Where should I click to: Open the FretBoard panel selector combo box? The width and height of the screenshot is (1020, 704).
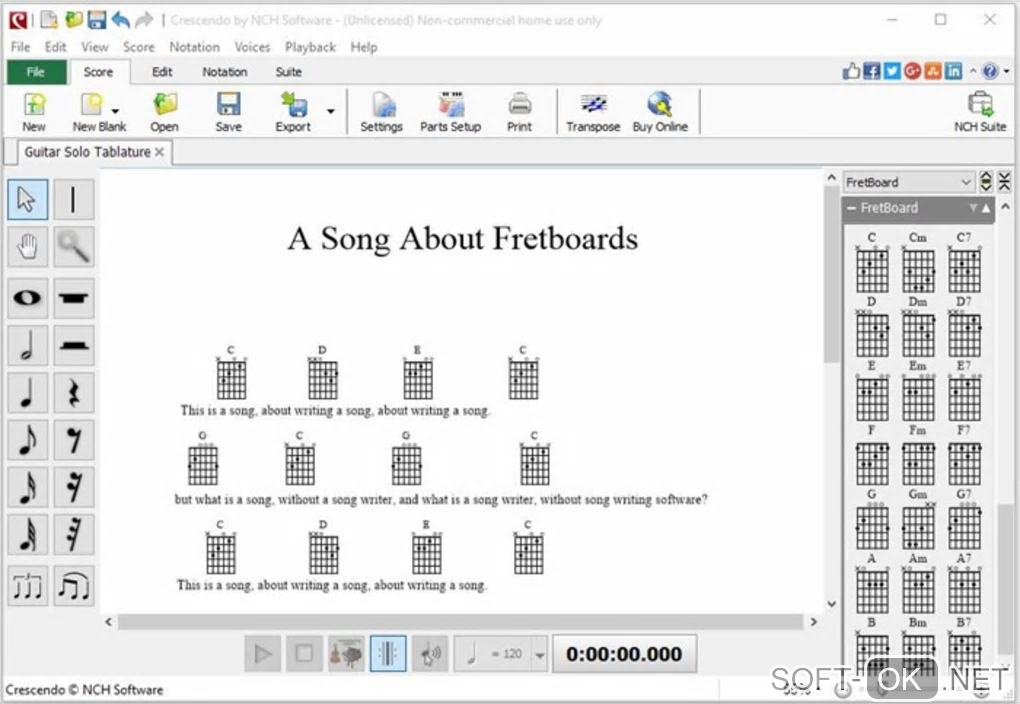pyautogui.click(x=908, y=182)
